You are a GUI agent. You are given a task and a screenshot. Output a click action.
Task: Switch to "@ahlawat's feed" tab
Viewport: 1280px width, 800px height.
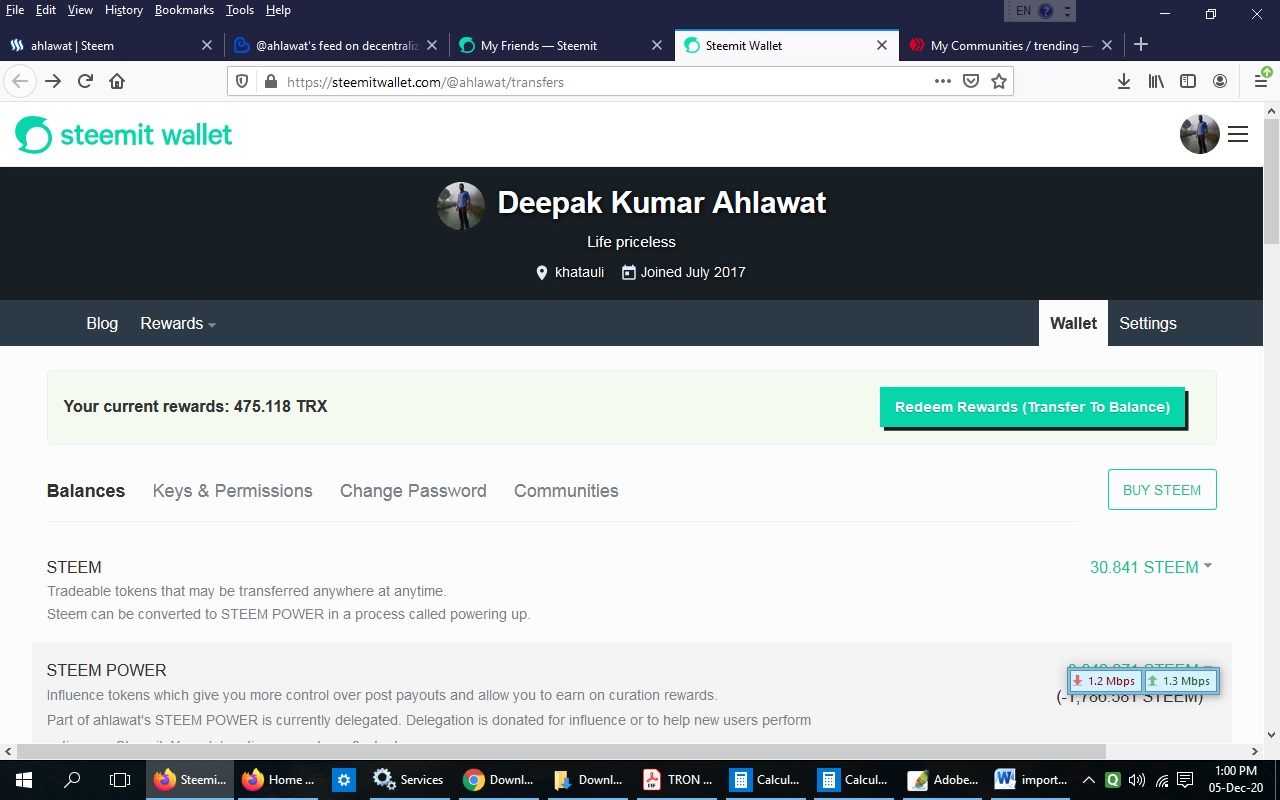tap(335, 45)
